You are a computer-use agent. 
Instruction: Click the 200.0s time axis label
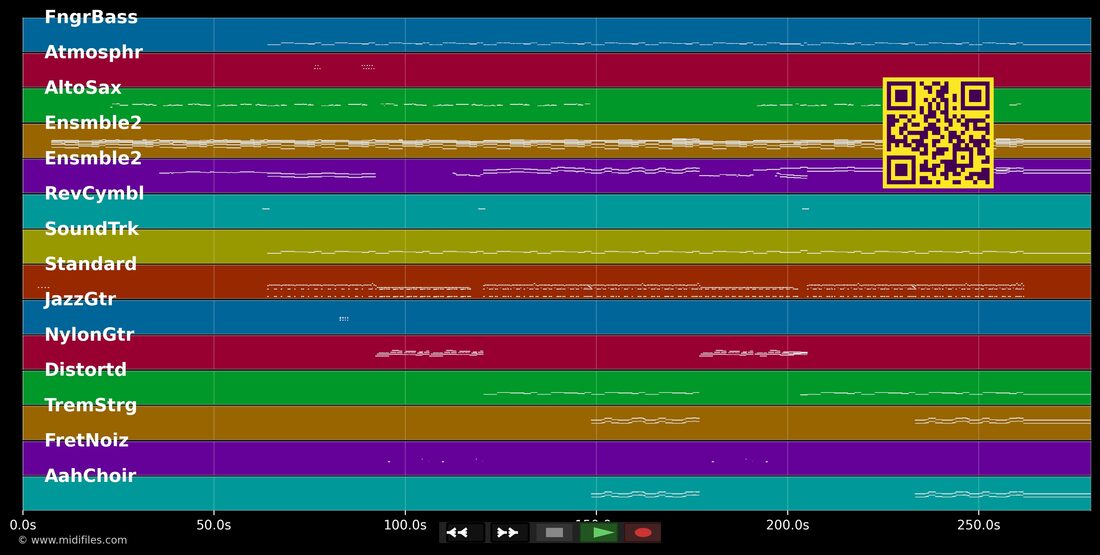[787, 524]
